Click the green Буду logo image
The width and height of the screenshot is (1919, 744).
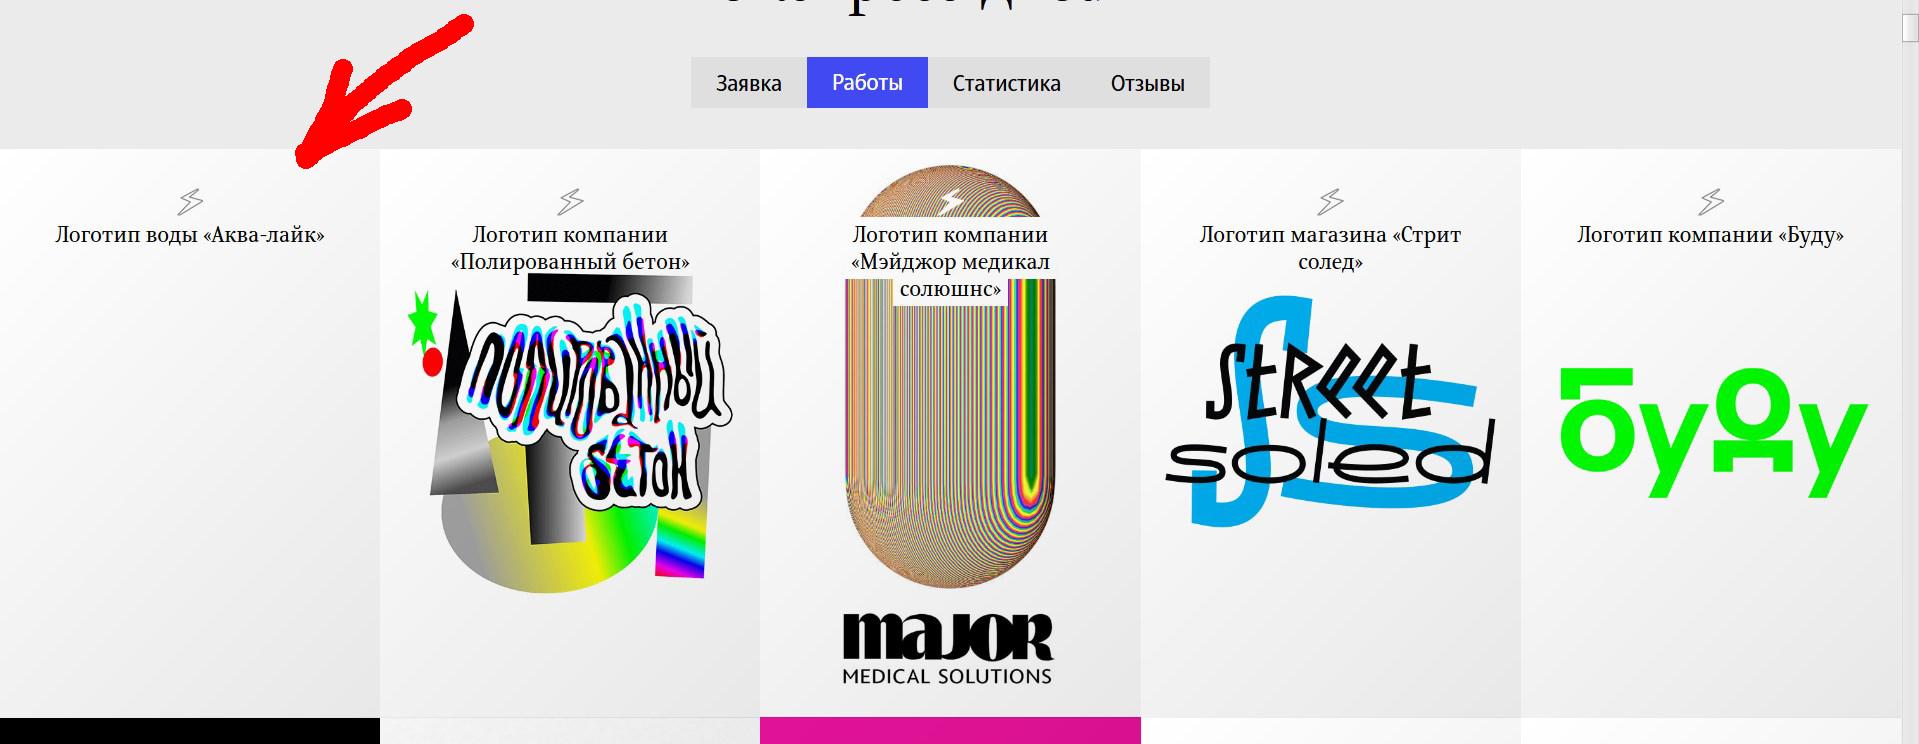point(1713,433)
